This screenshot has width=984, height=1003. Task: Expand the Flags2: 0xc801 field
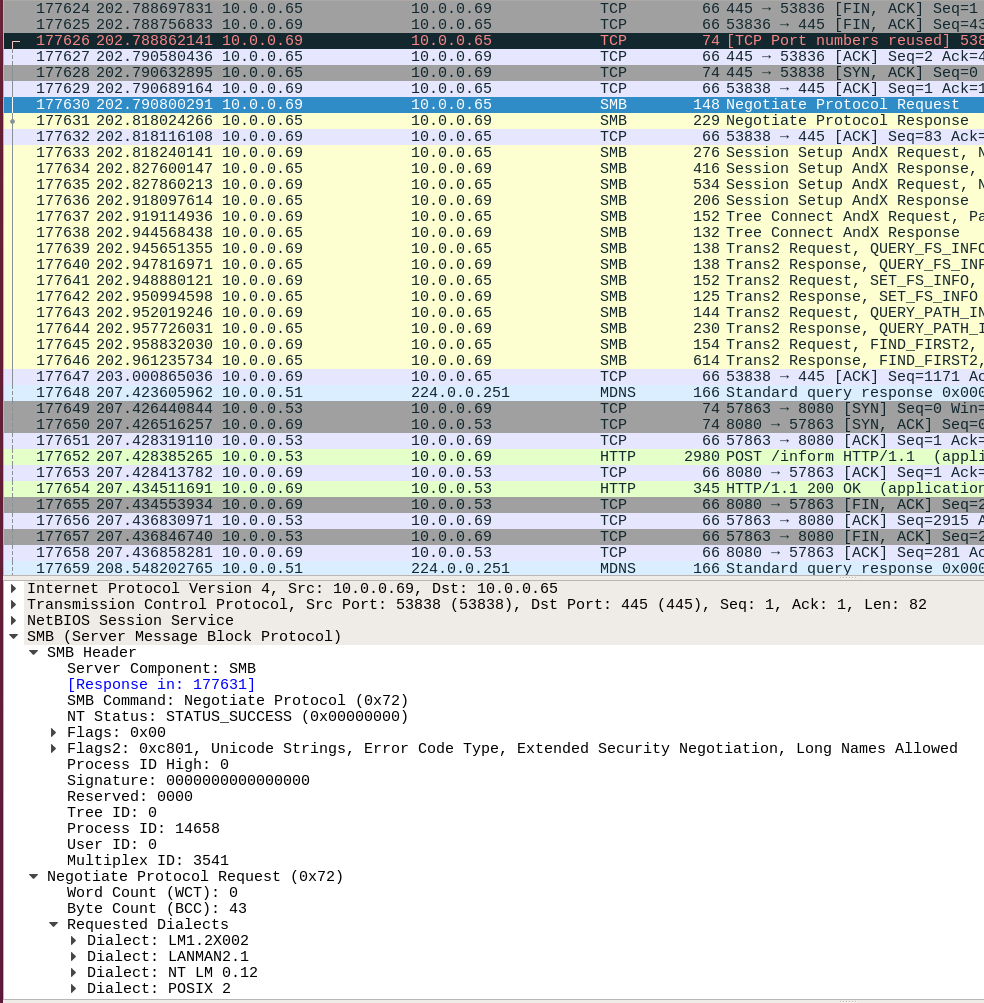click(x=54, y=748)
